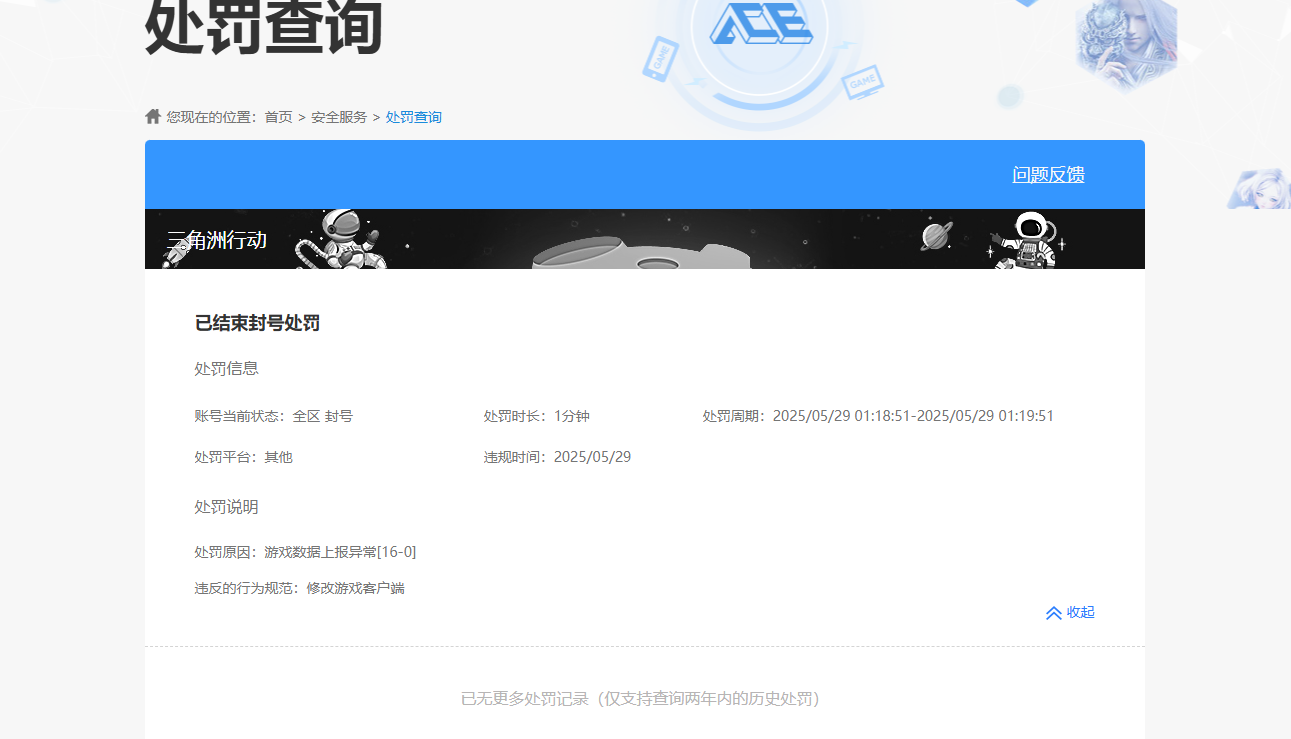
Task: Click the 已结束封号处罚 heading
Action: click(x=257, y=323)
